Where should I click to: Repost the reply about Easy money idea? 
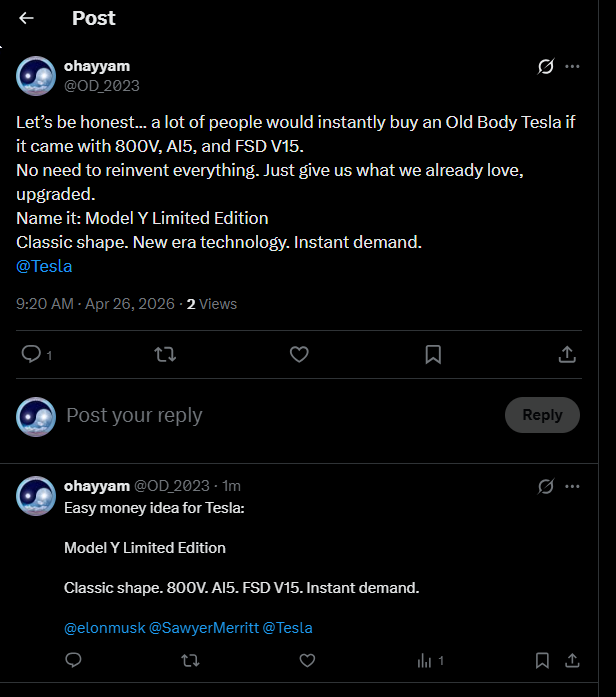[190, 660]
